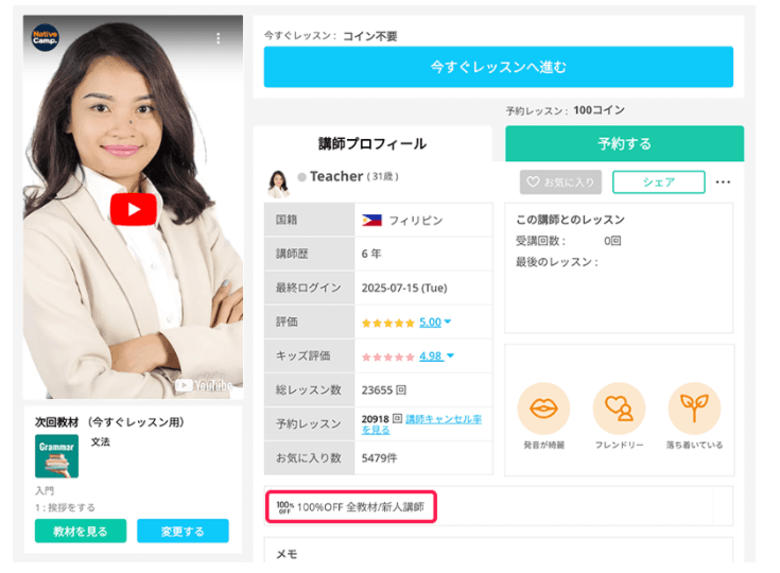Click the Philippines flag icon

coord(372,220)
